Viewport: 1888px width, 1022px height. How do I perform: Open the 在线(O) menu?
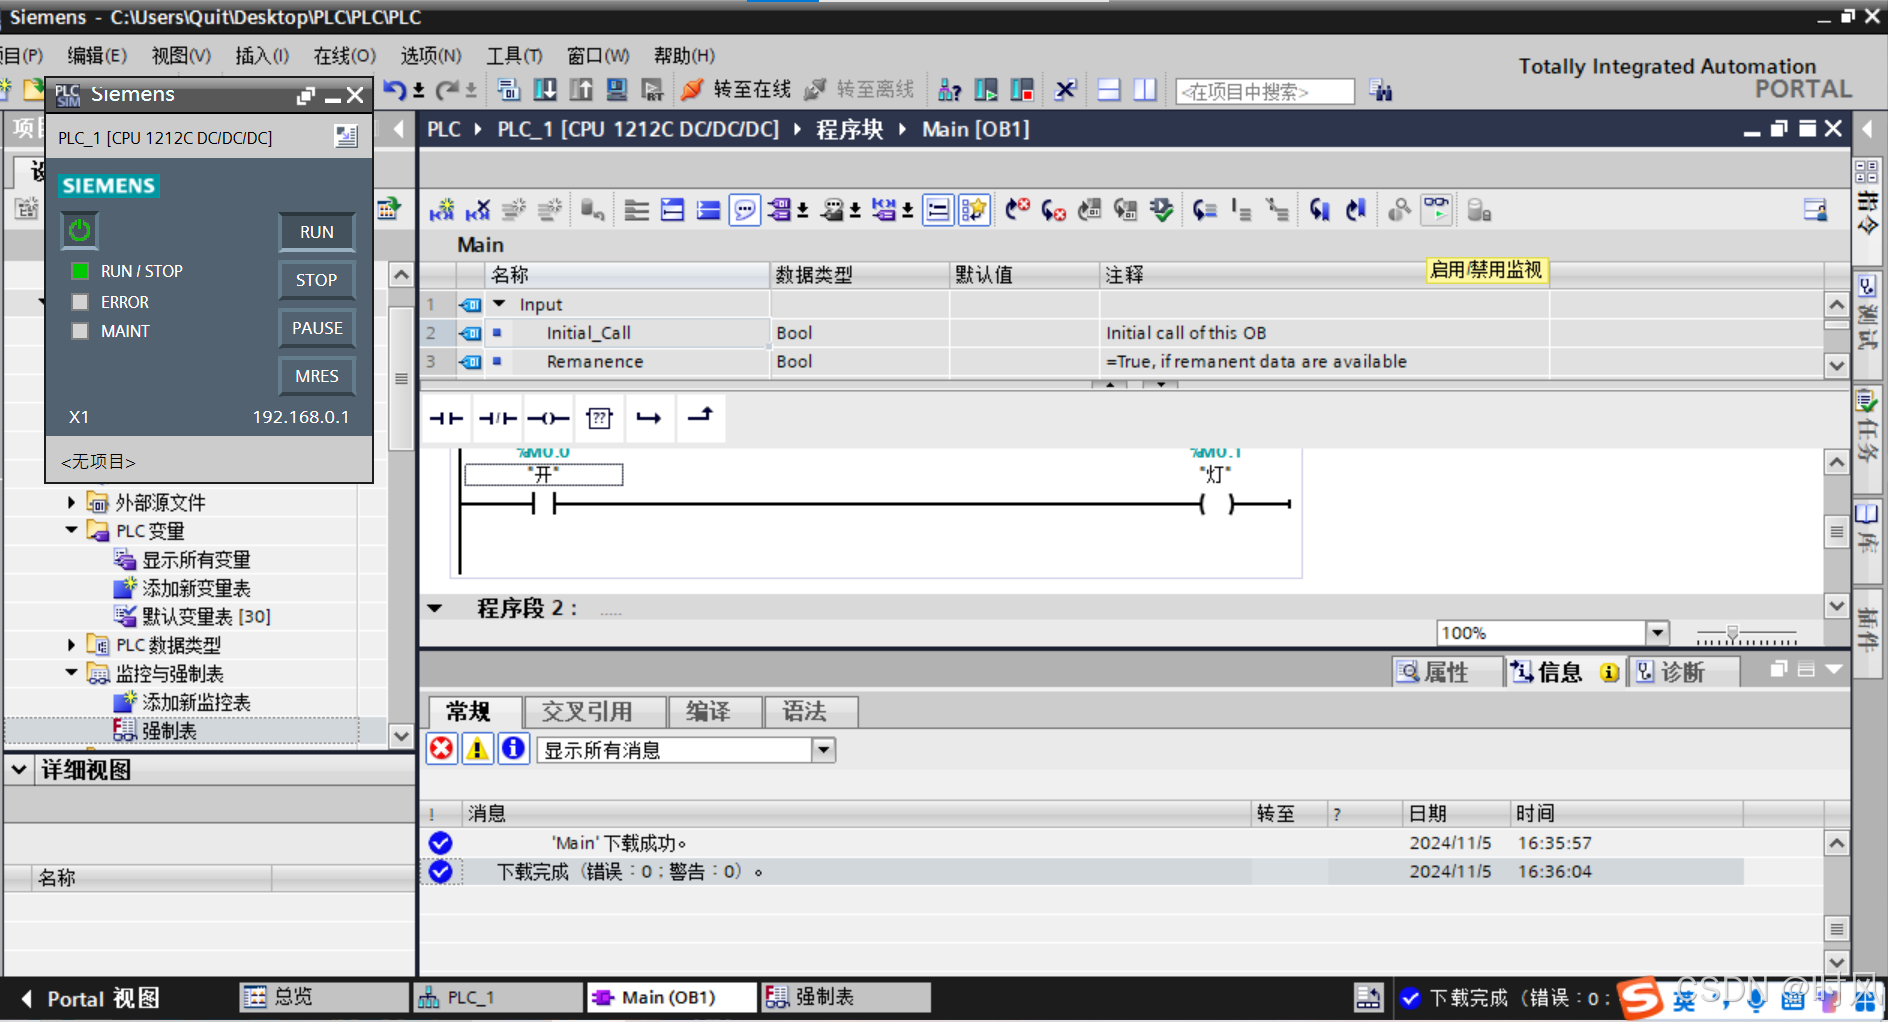(x=344, y=56)
